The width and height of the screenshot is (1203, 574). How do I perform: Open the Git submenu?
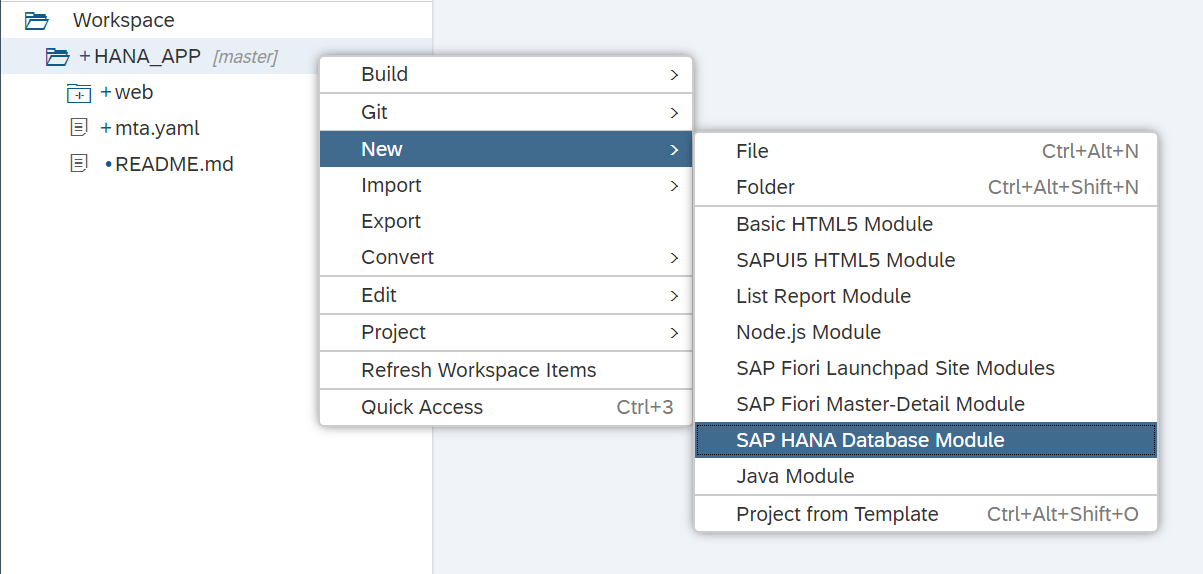(506, 113)
